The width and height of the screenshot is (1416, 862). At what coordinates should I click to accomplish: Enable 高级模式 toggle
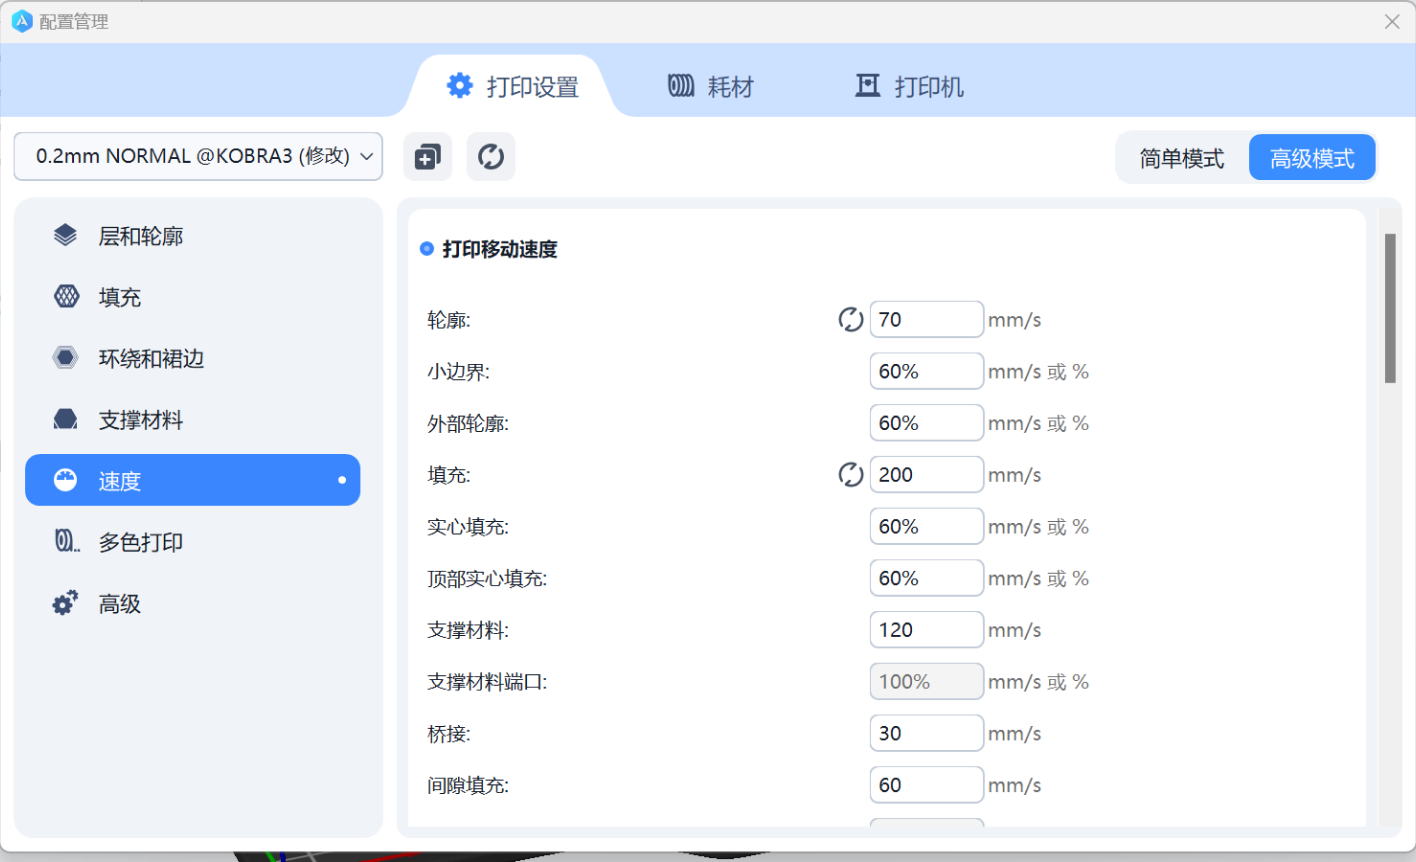point(1312,159)
